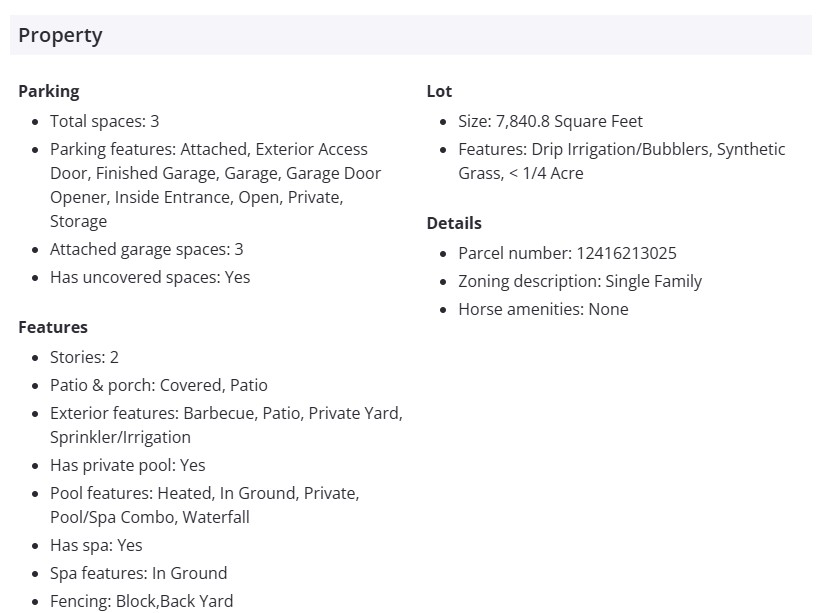Select the lot Size: 7,840.8 Square Feet entry
This screenshot has height=613, width=820.
(550, 121)
